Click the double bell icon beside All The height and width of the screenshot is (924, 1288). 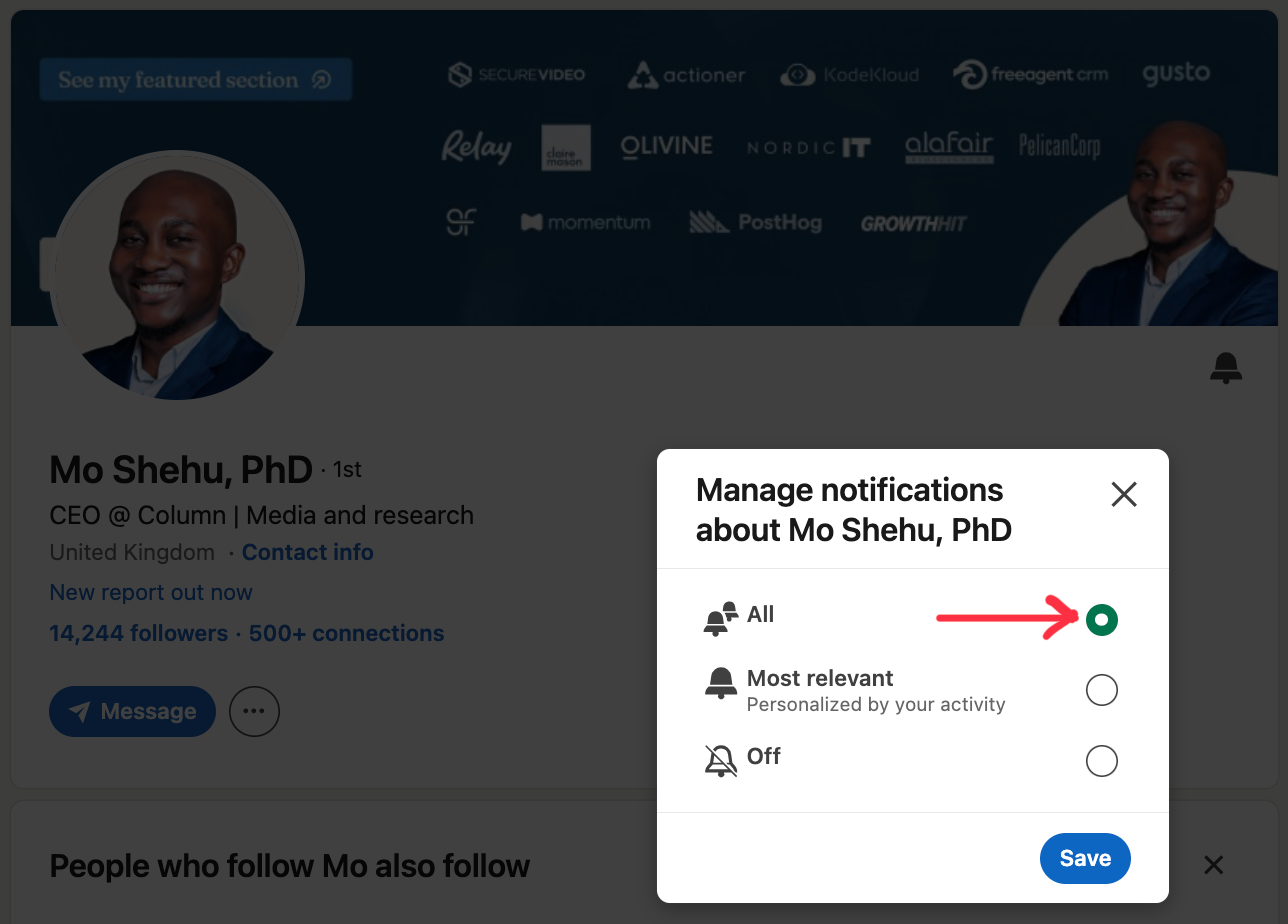click(x=720, y=619)
